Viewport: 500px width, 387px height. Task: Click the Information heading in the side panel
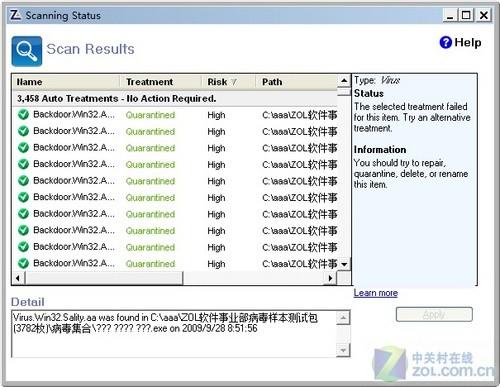[380, 150]
